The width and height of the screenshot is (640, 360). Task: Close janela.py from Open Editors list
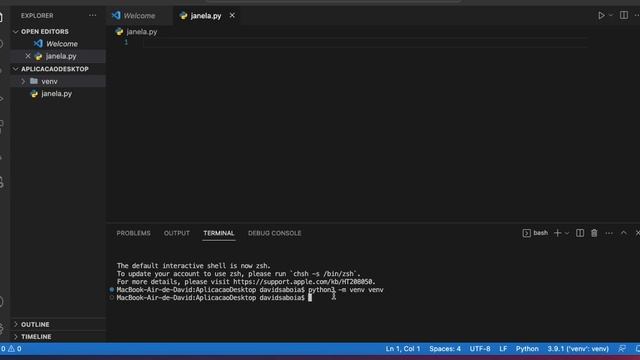coord(28,56)
